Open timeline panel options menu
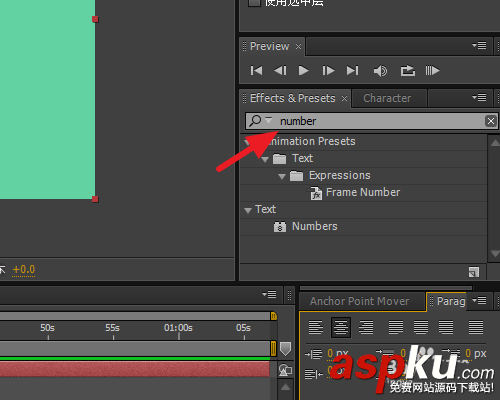The image size is (500, 400). tap(269, 294)
